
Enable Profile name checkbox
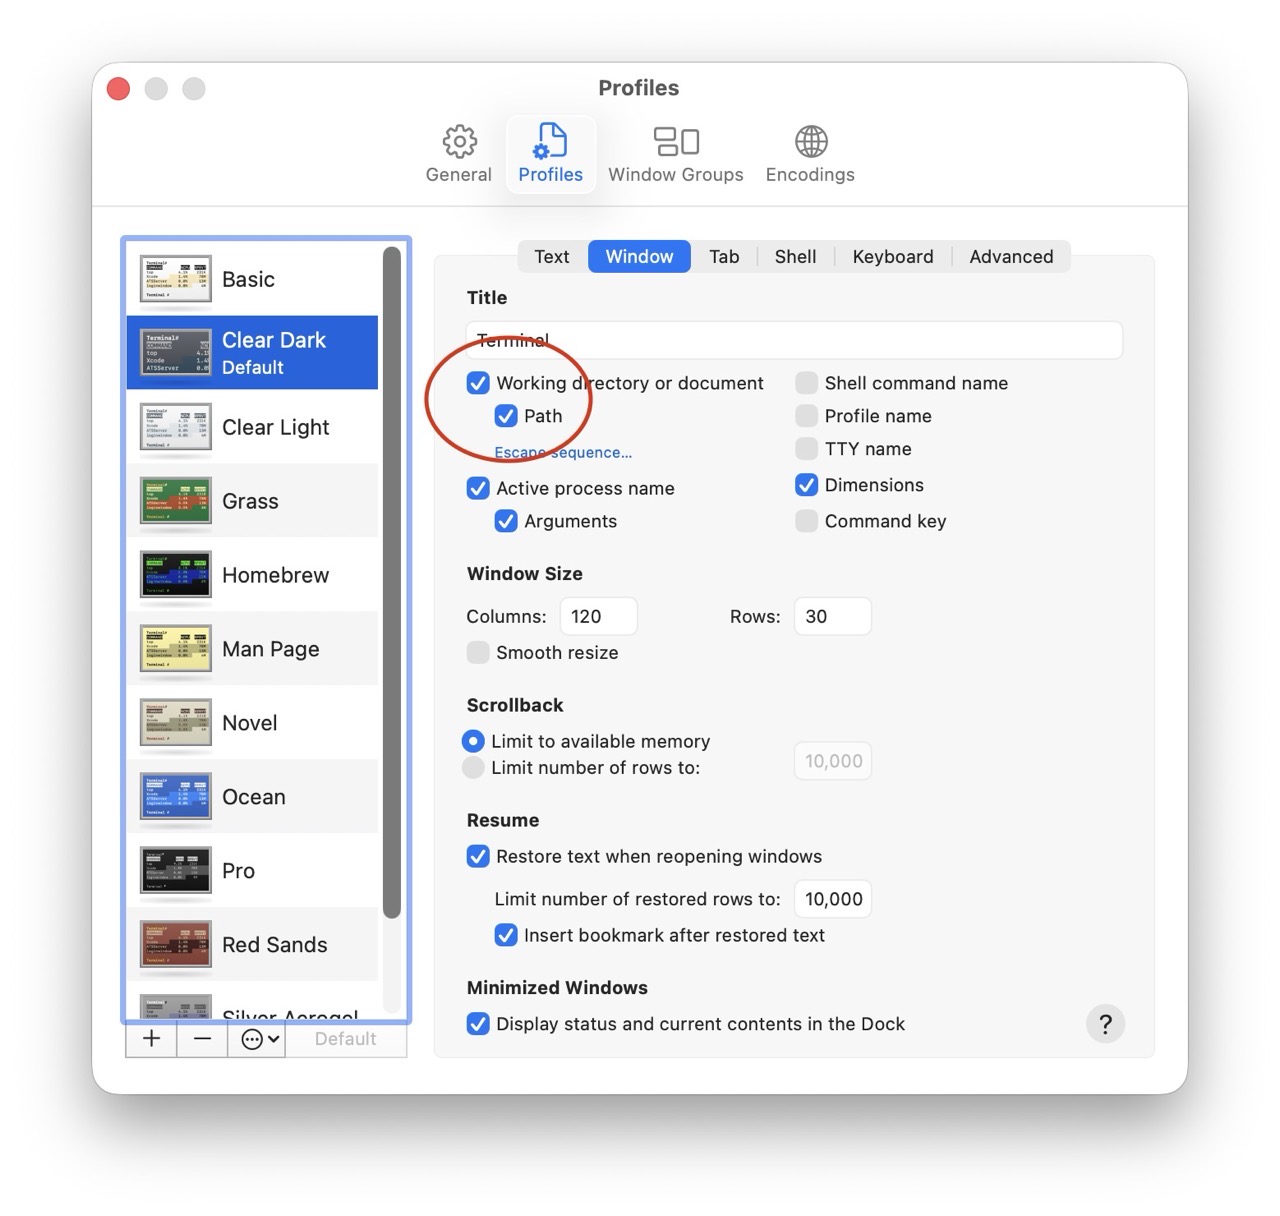(x=806, y=416)
